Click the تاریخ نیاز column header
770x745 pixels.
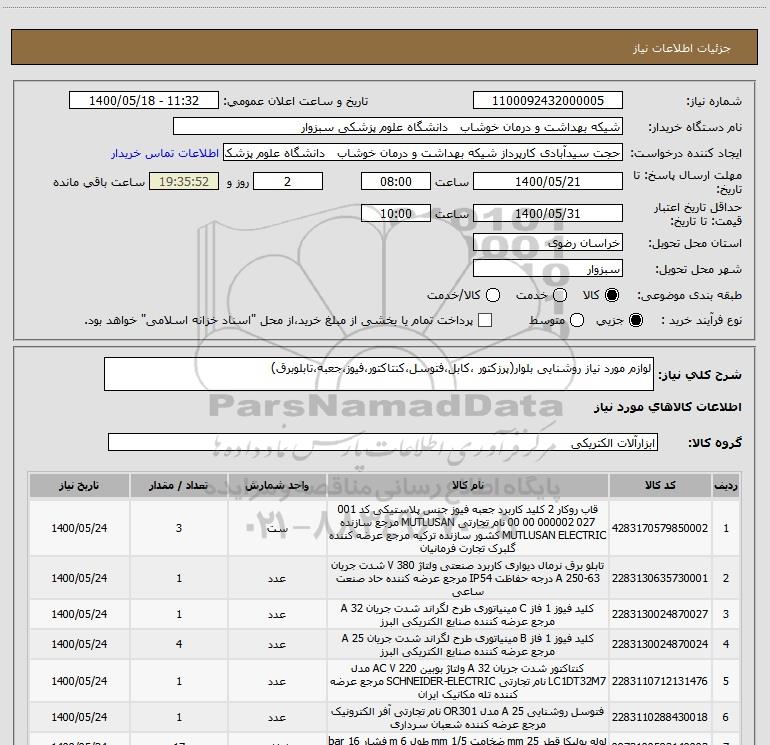79,486
